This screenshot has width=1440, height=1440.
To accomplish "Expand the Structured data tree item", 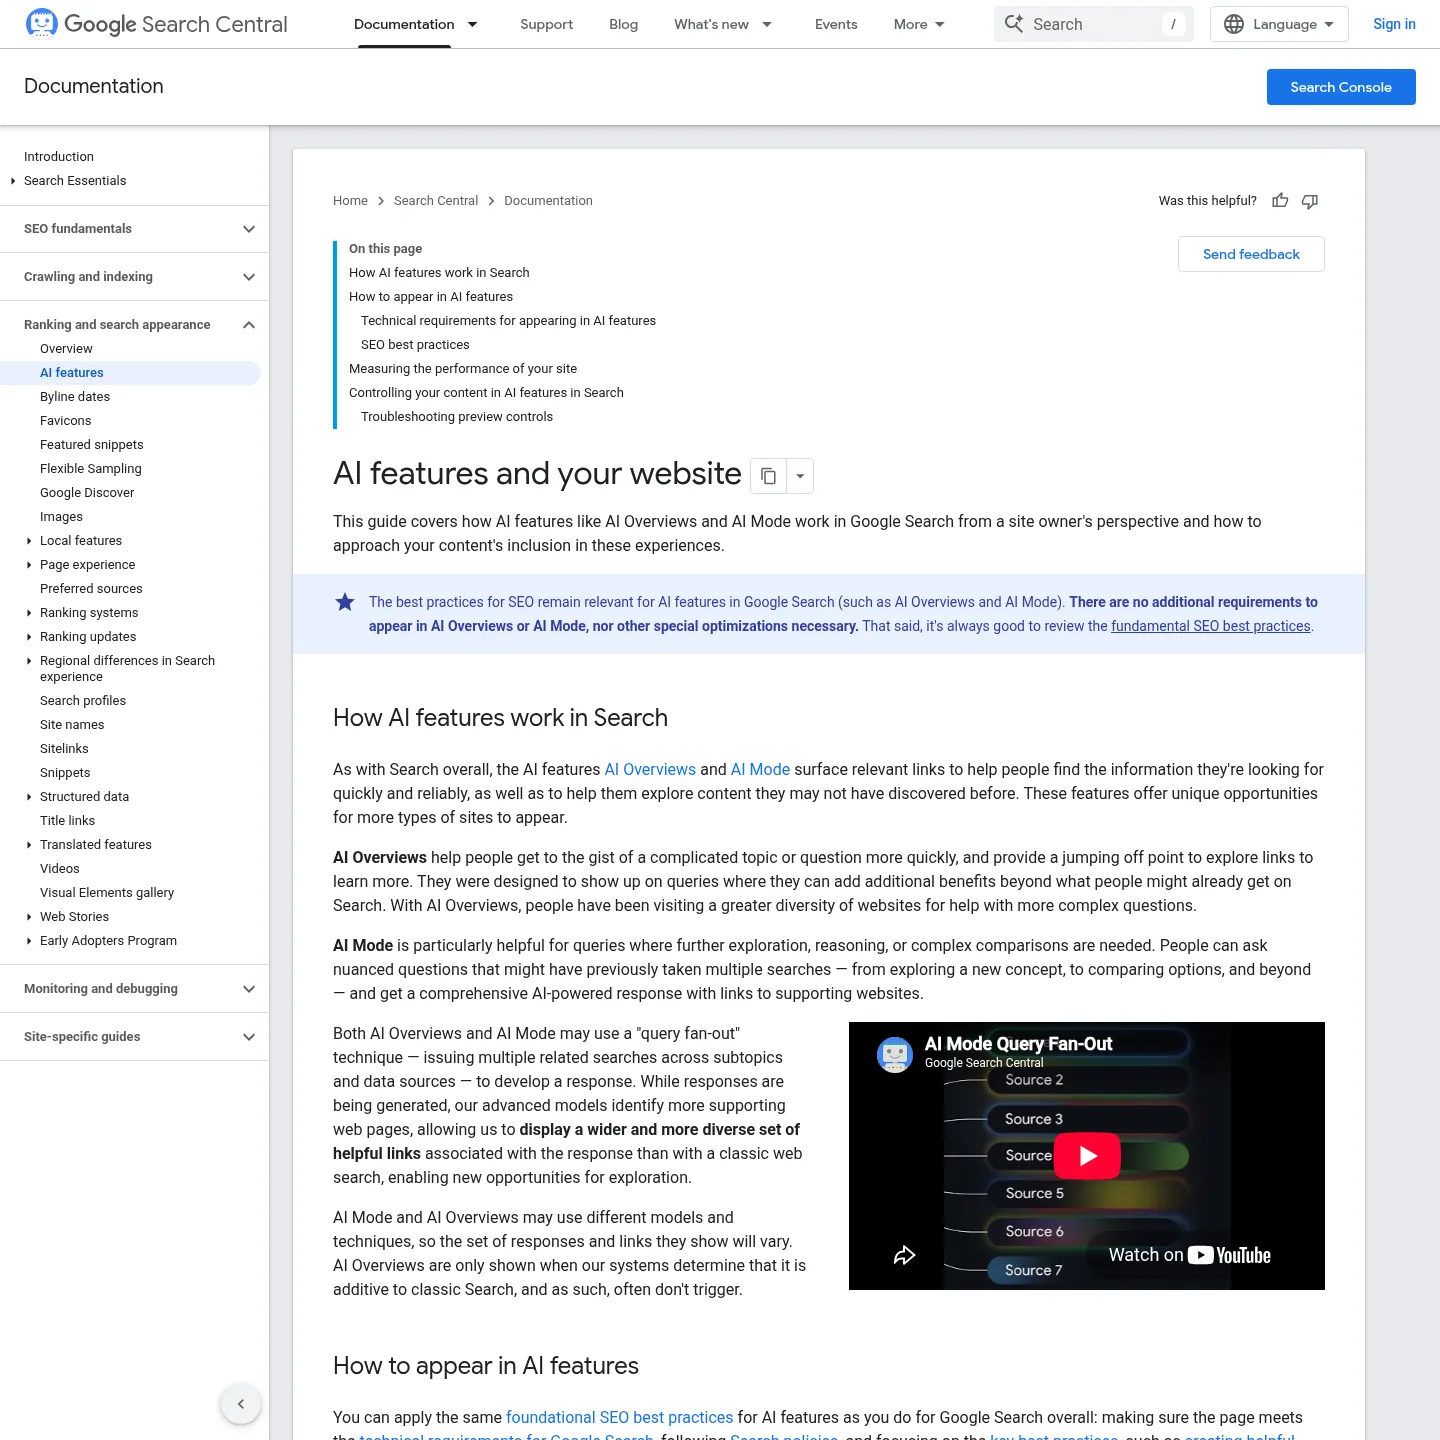I will pos(29,797).
